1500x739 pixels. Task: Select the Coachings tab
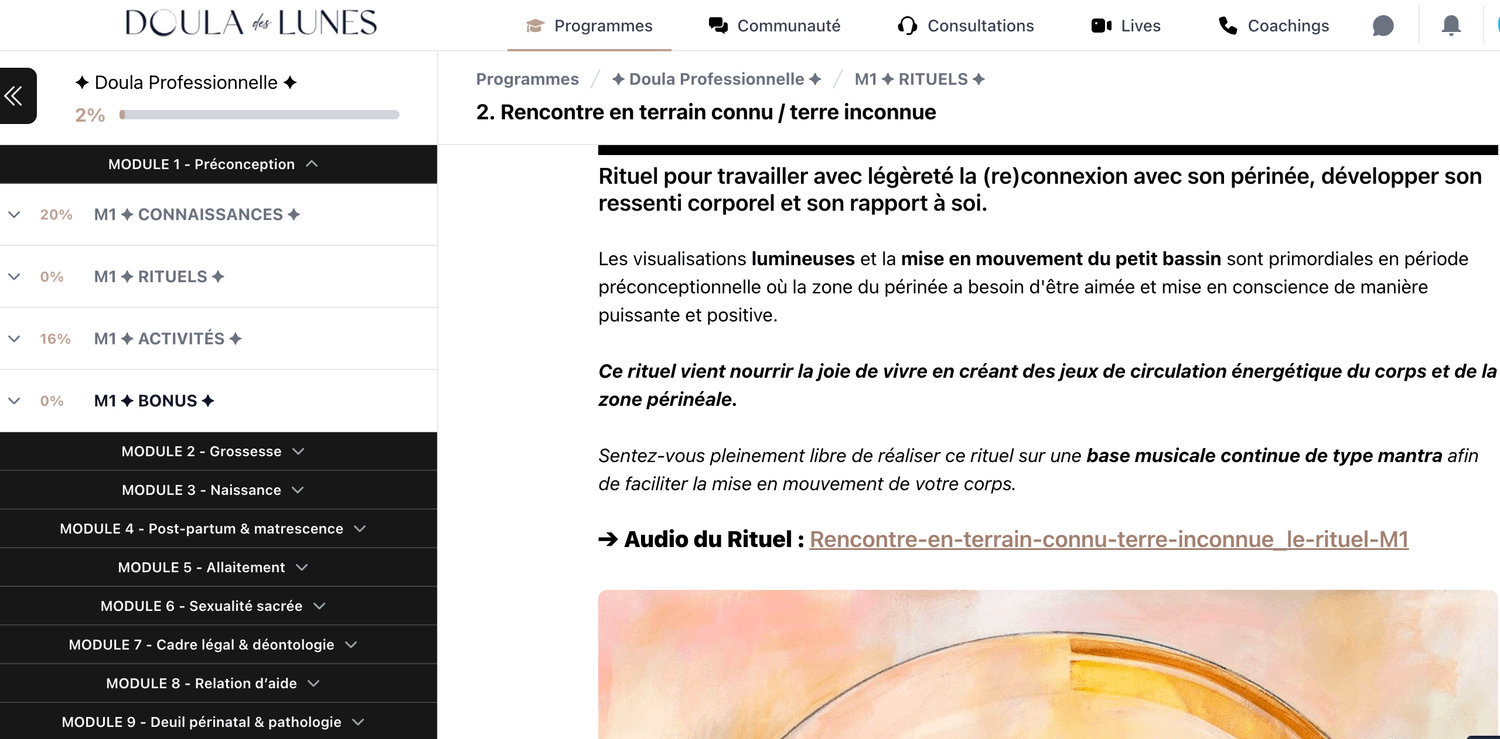pos(1274,26)
